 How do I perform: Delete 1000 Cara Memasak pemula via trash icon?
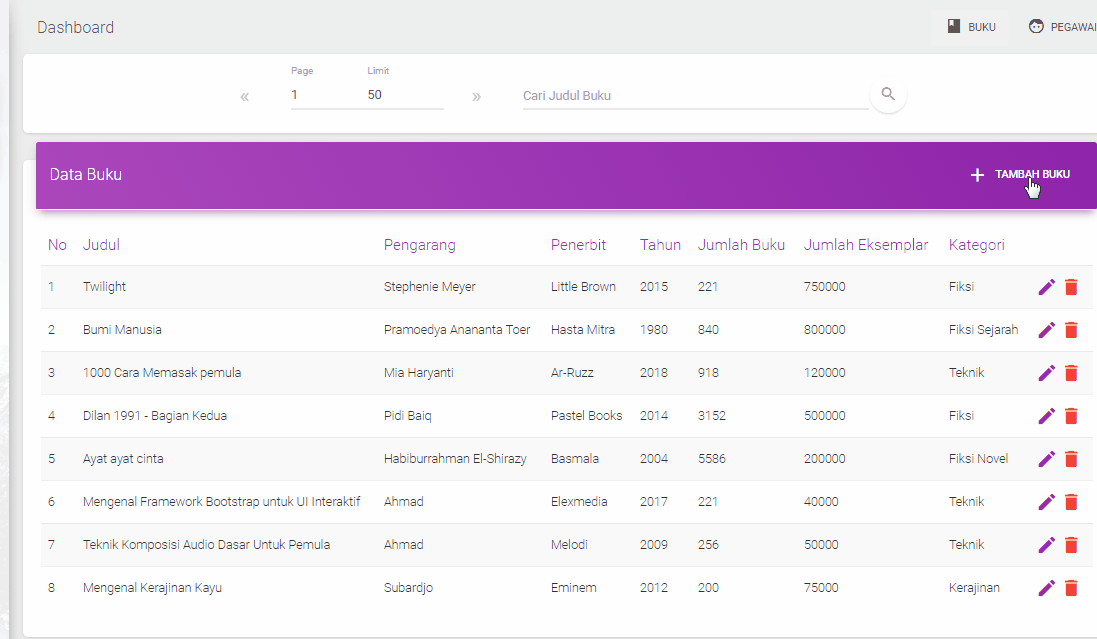[1072, 373]
